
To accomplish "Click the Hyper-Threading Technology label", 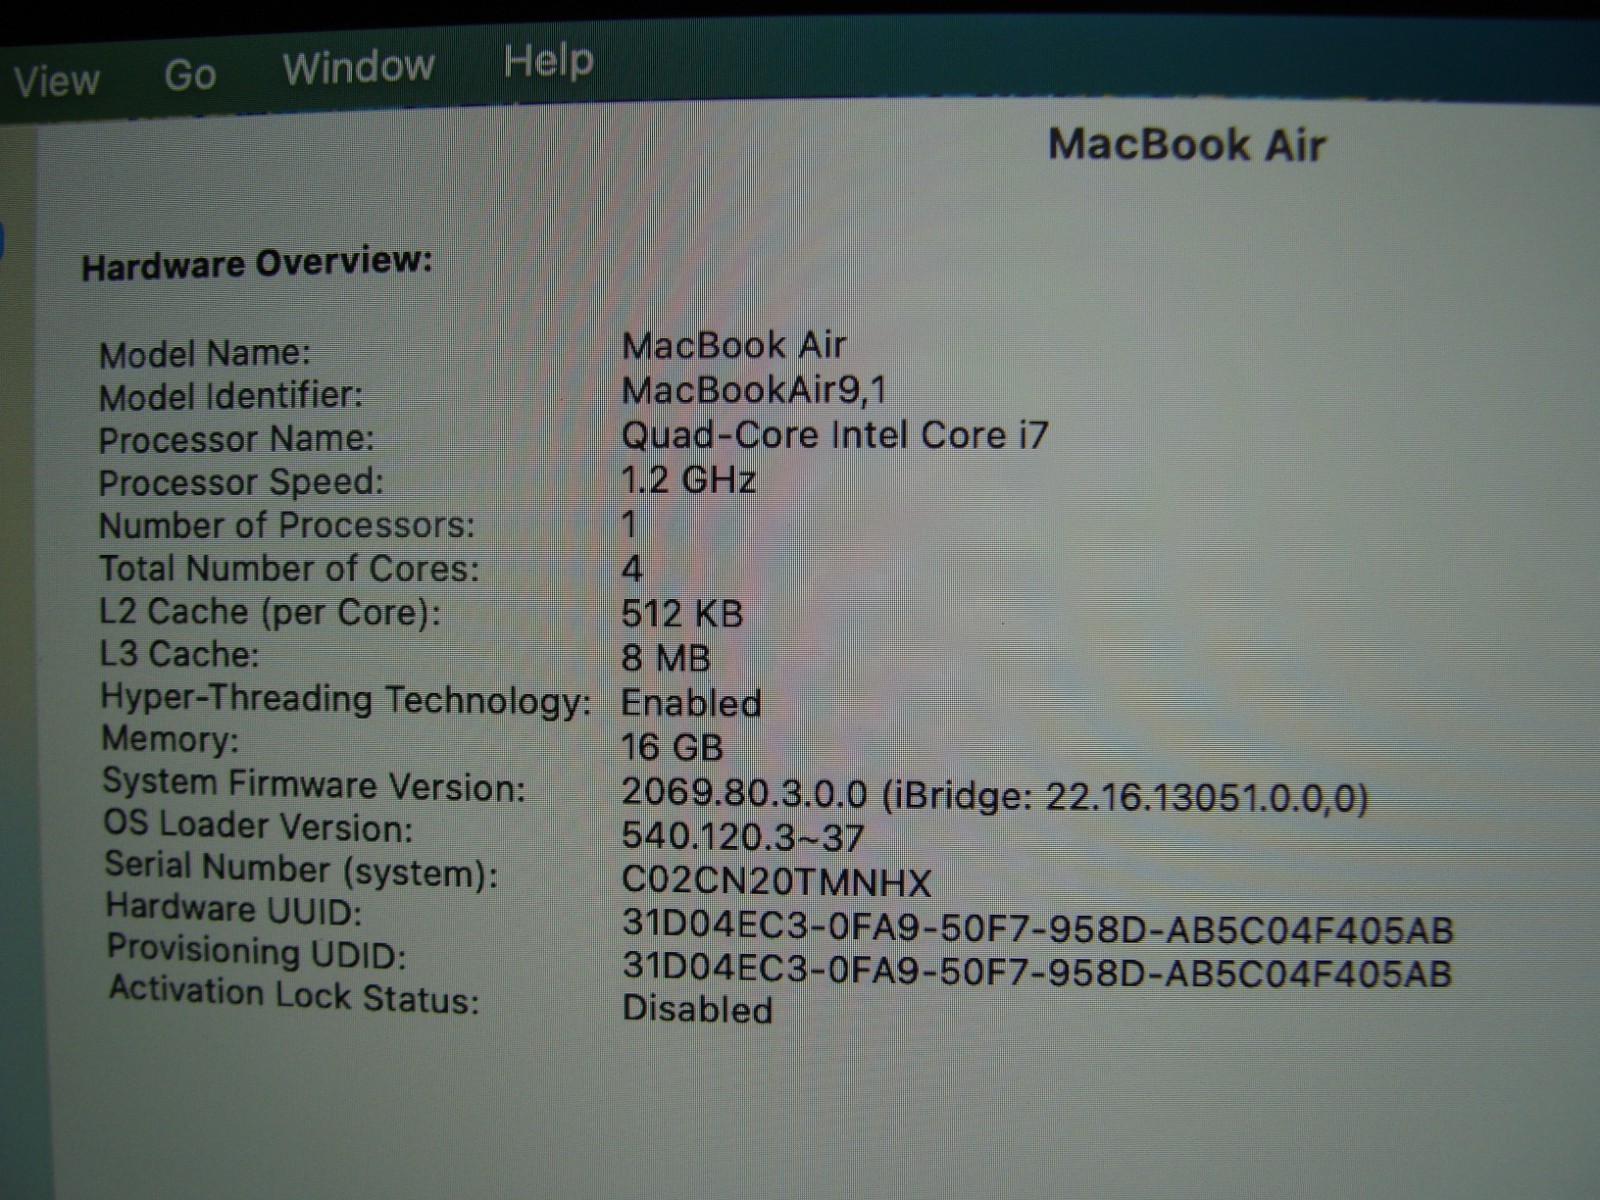I will point(346,699).
